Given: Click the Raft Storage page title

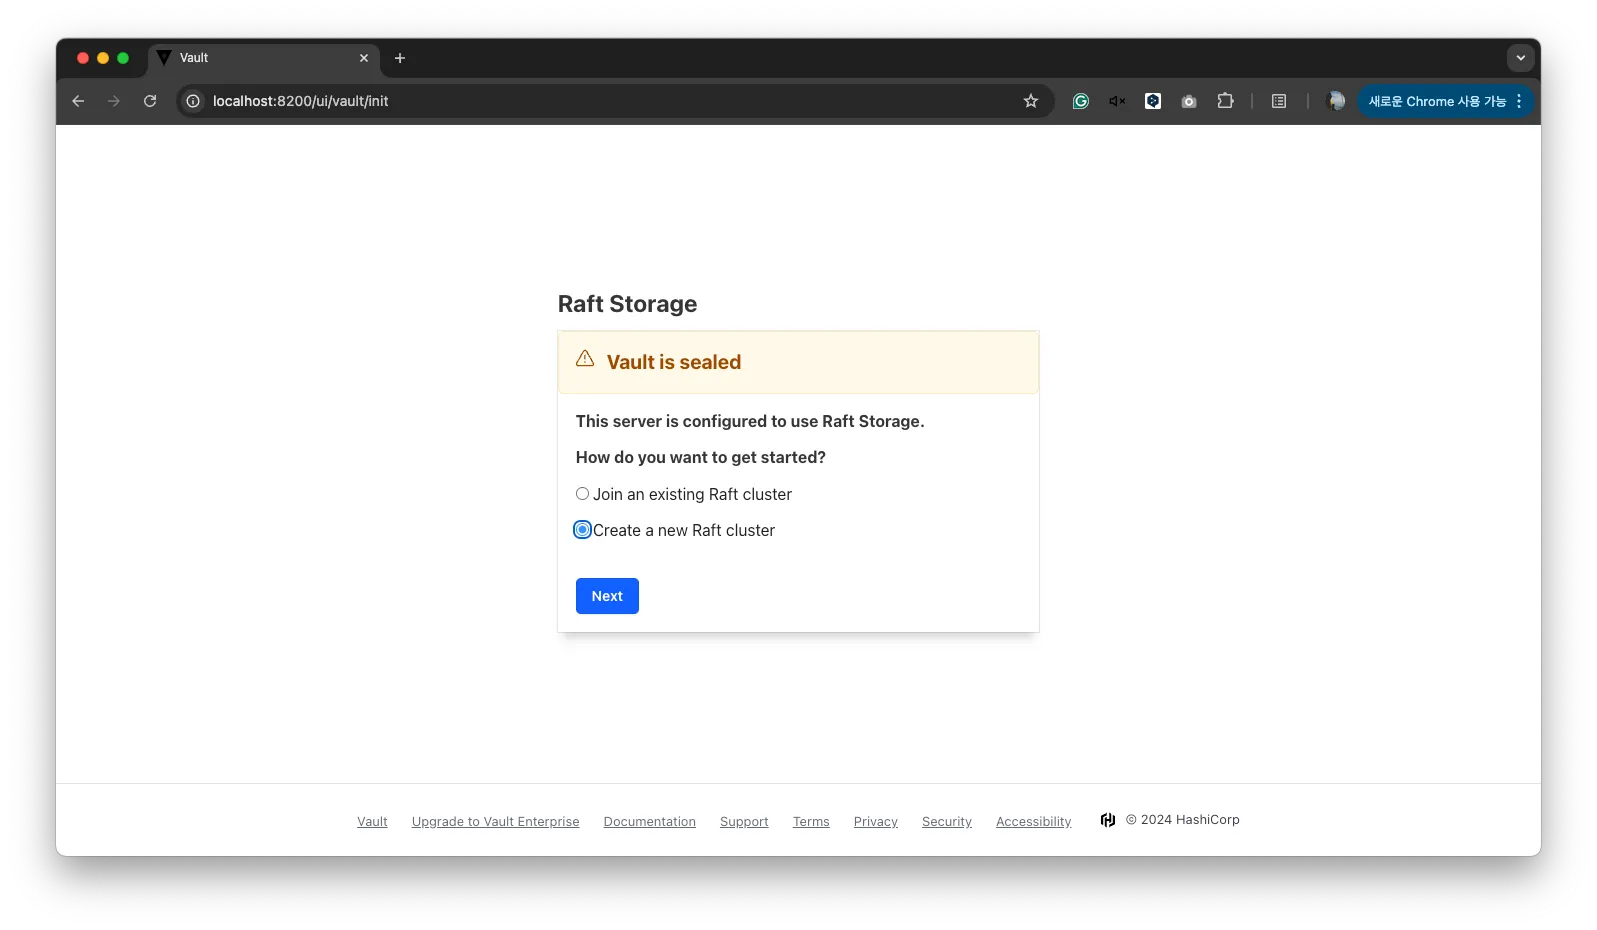Looking at the screenshot, I should pos(627,304).
